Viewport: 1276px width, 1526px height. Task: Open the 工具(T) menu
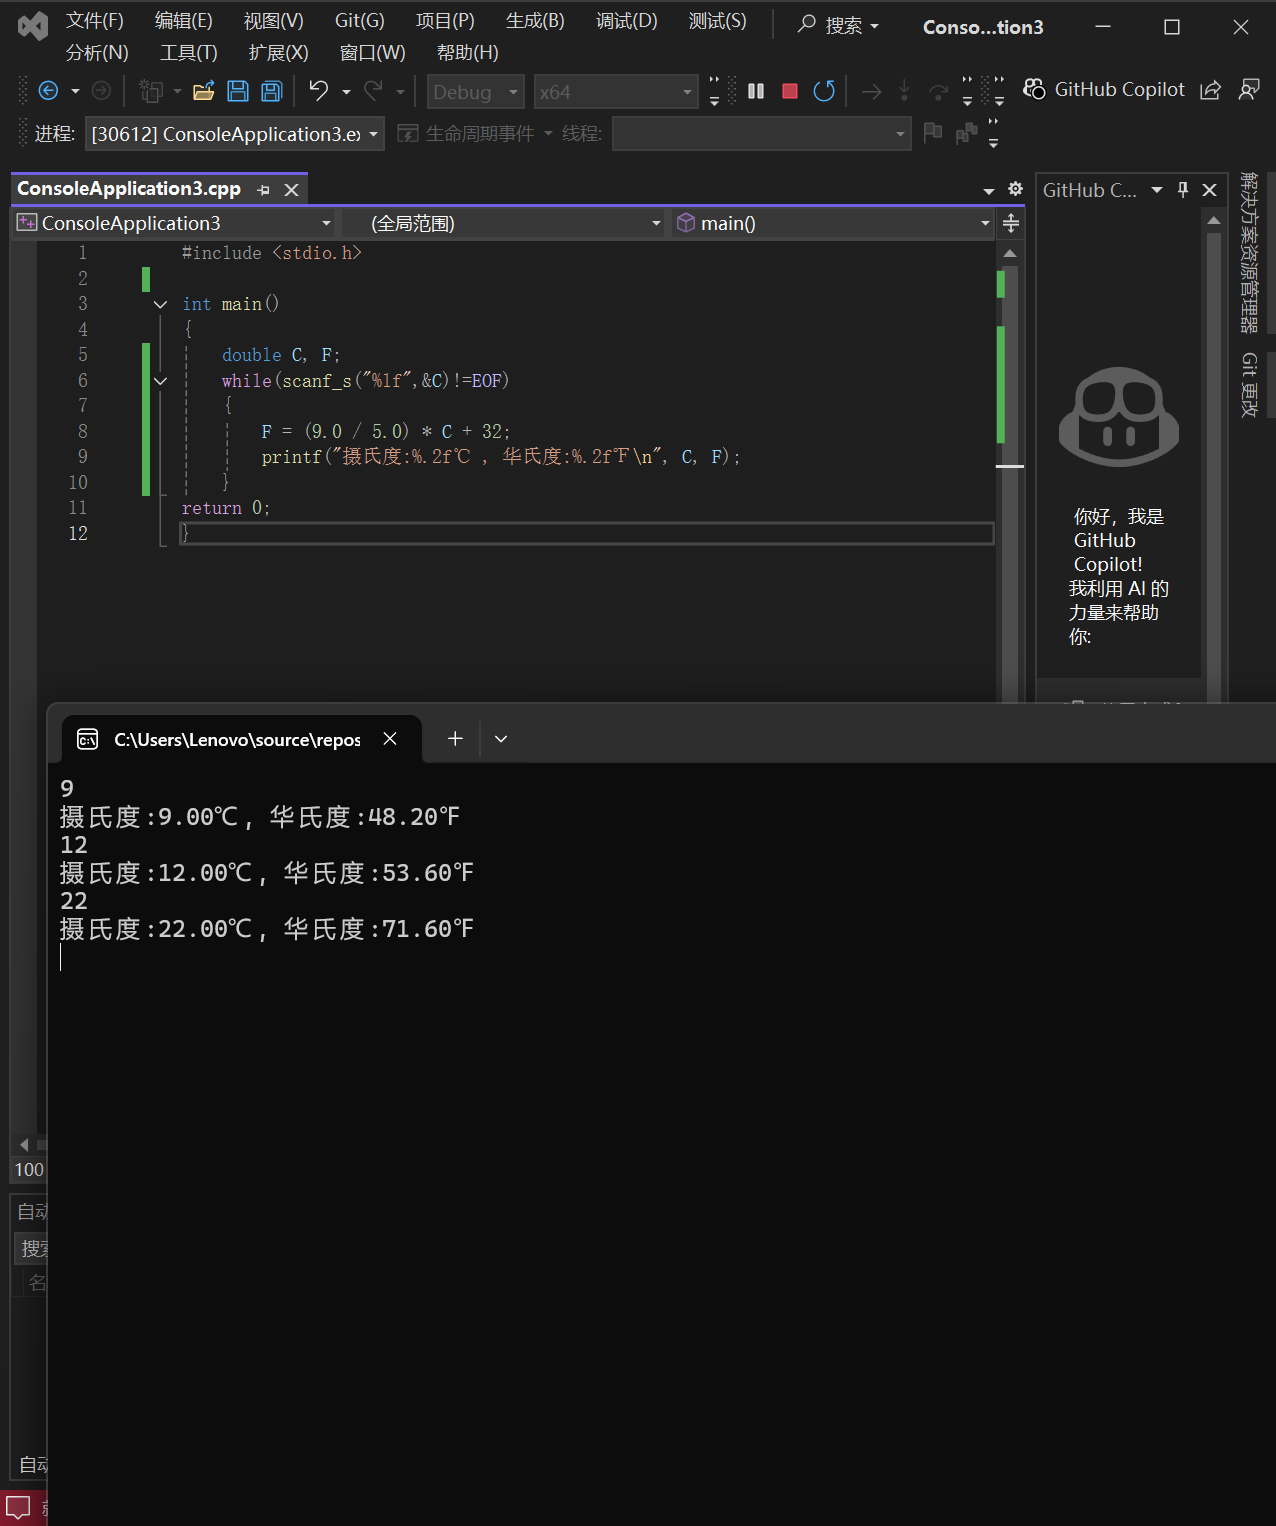[189, 53]
